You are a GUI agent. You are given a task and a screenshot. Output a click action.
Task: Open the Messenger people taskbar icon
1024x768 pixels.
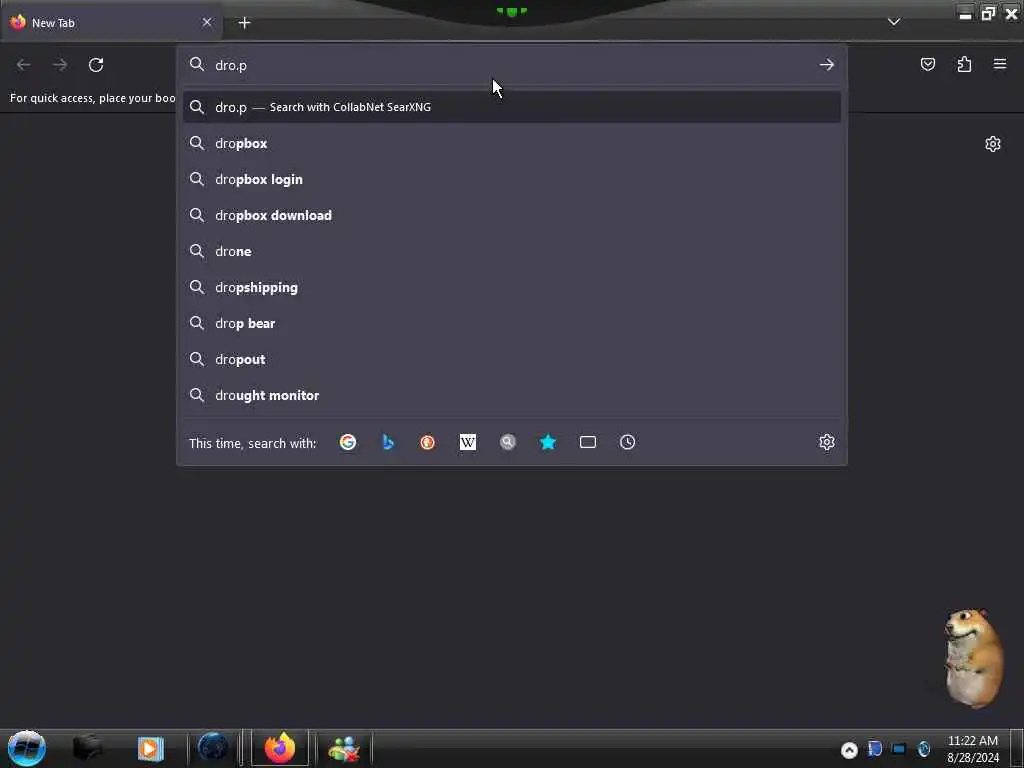click(x=344, y=749)
